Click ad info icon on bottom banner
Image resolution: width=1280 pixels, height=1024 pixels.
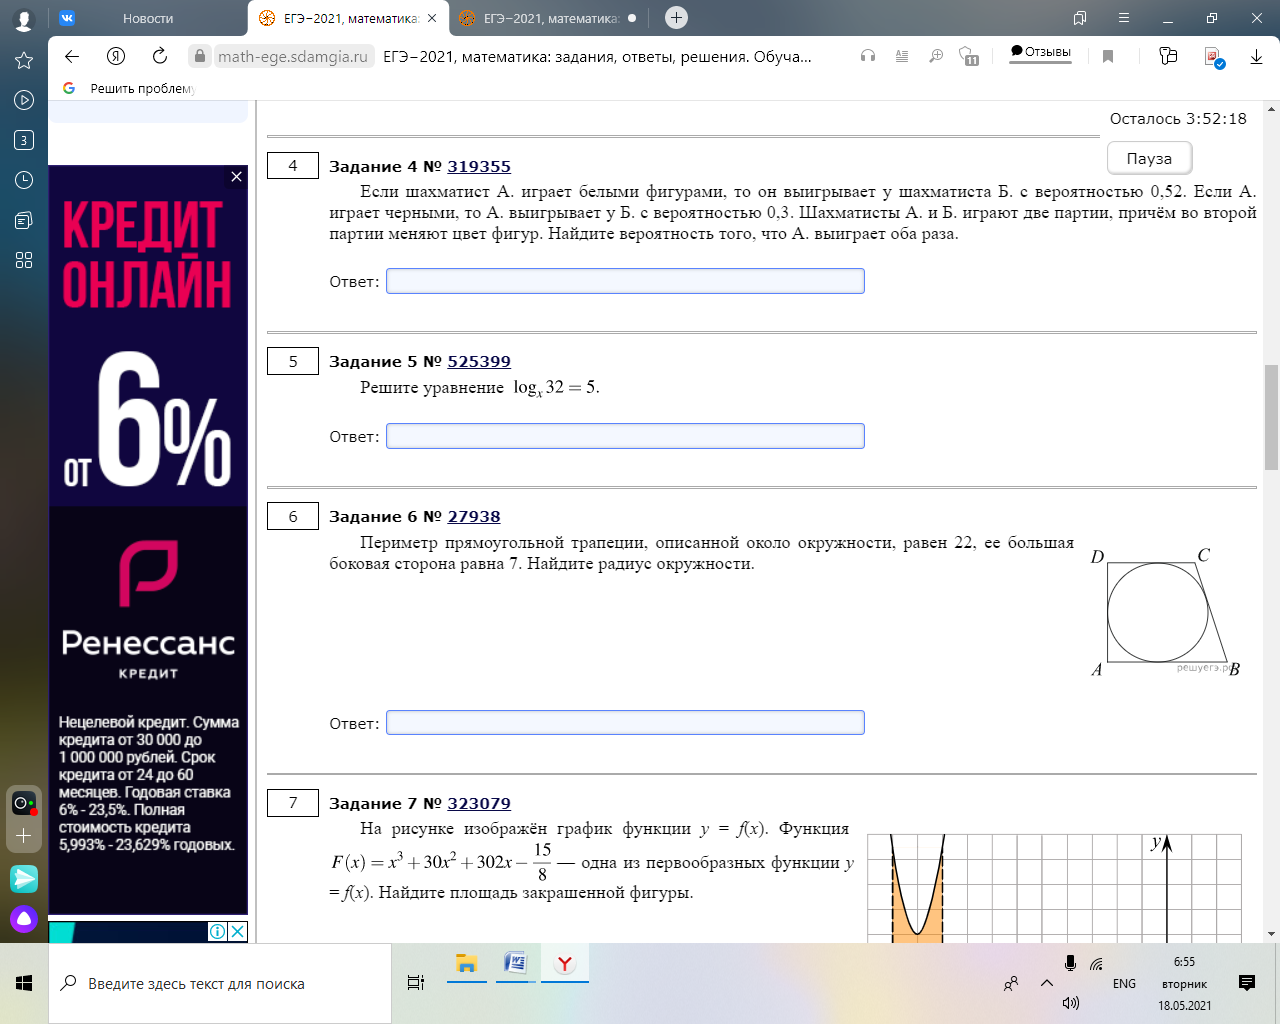pos(217,931)
